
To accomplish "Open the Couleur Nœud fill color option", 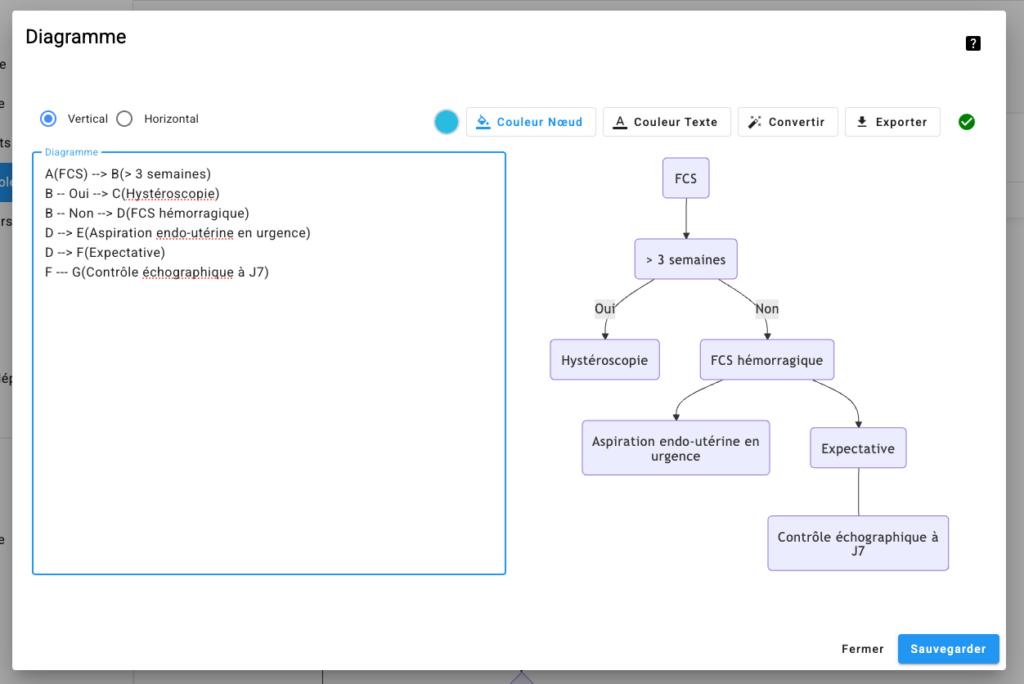I will click(531, 122).
